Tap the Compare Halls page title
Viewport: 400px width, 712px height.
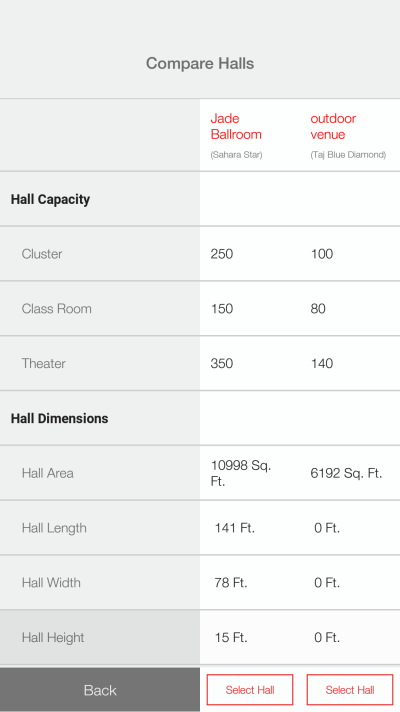(x=200, y=63)
